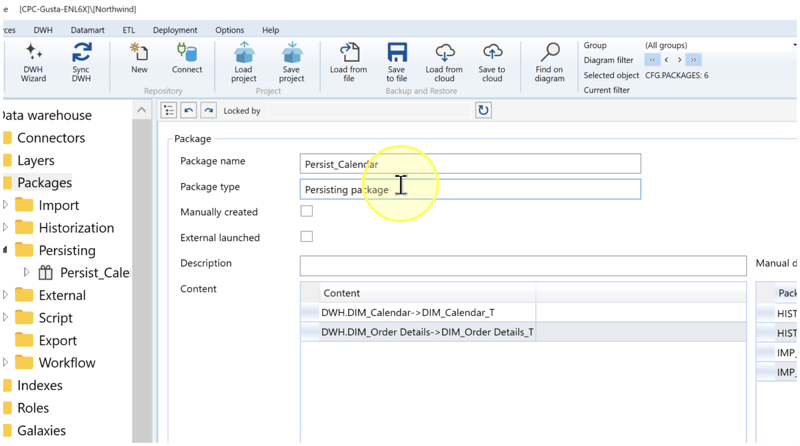Click into the Package type field
This screenshot has width=800, height=446.
click(x=470, y=189)
